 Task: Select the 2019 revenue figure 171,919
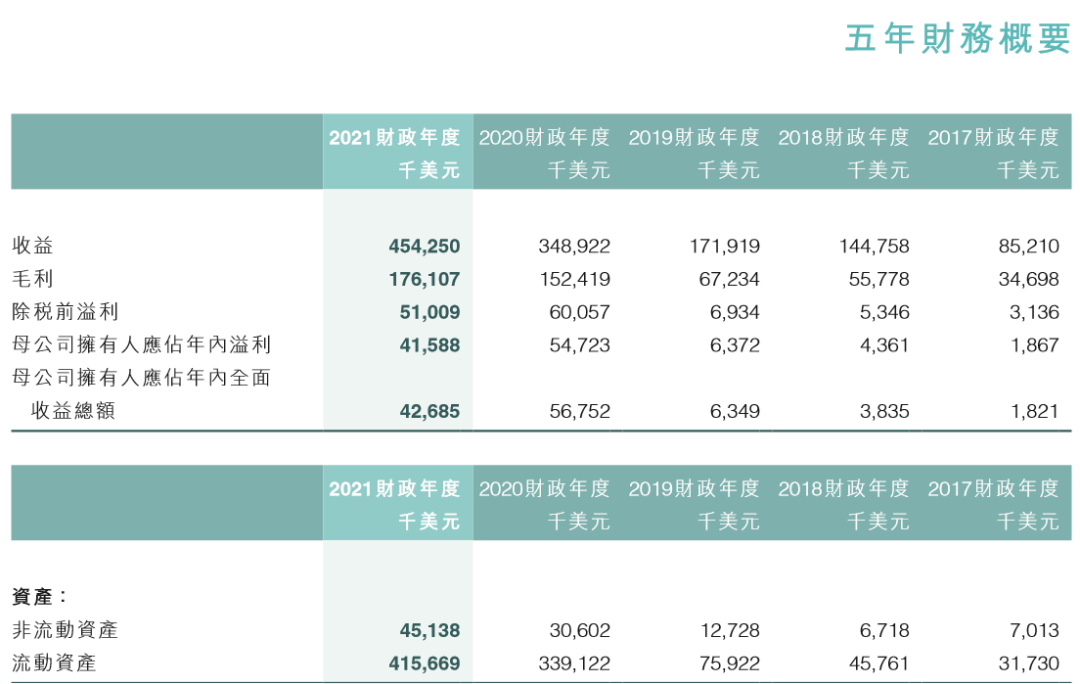point(724,246)
